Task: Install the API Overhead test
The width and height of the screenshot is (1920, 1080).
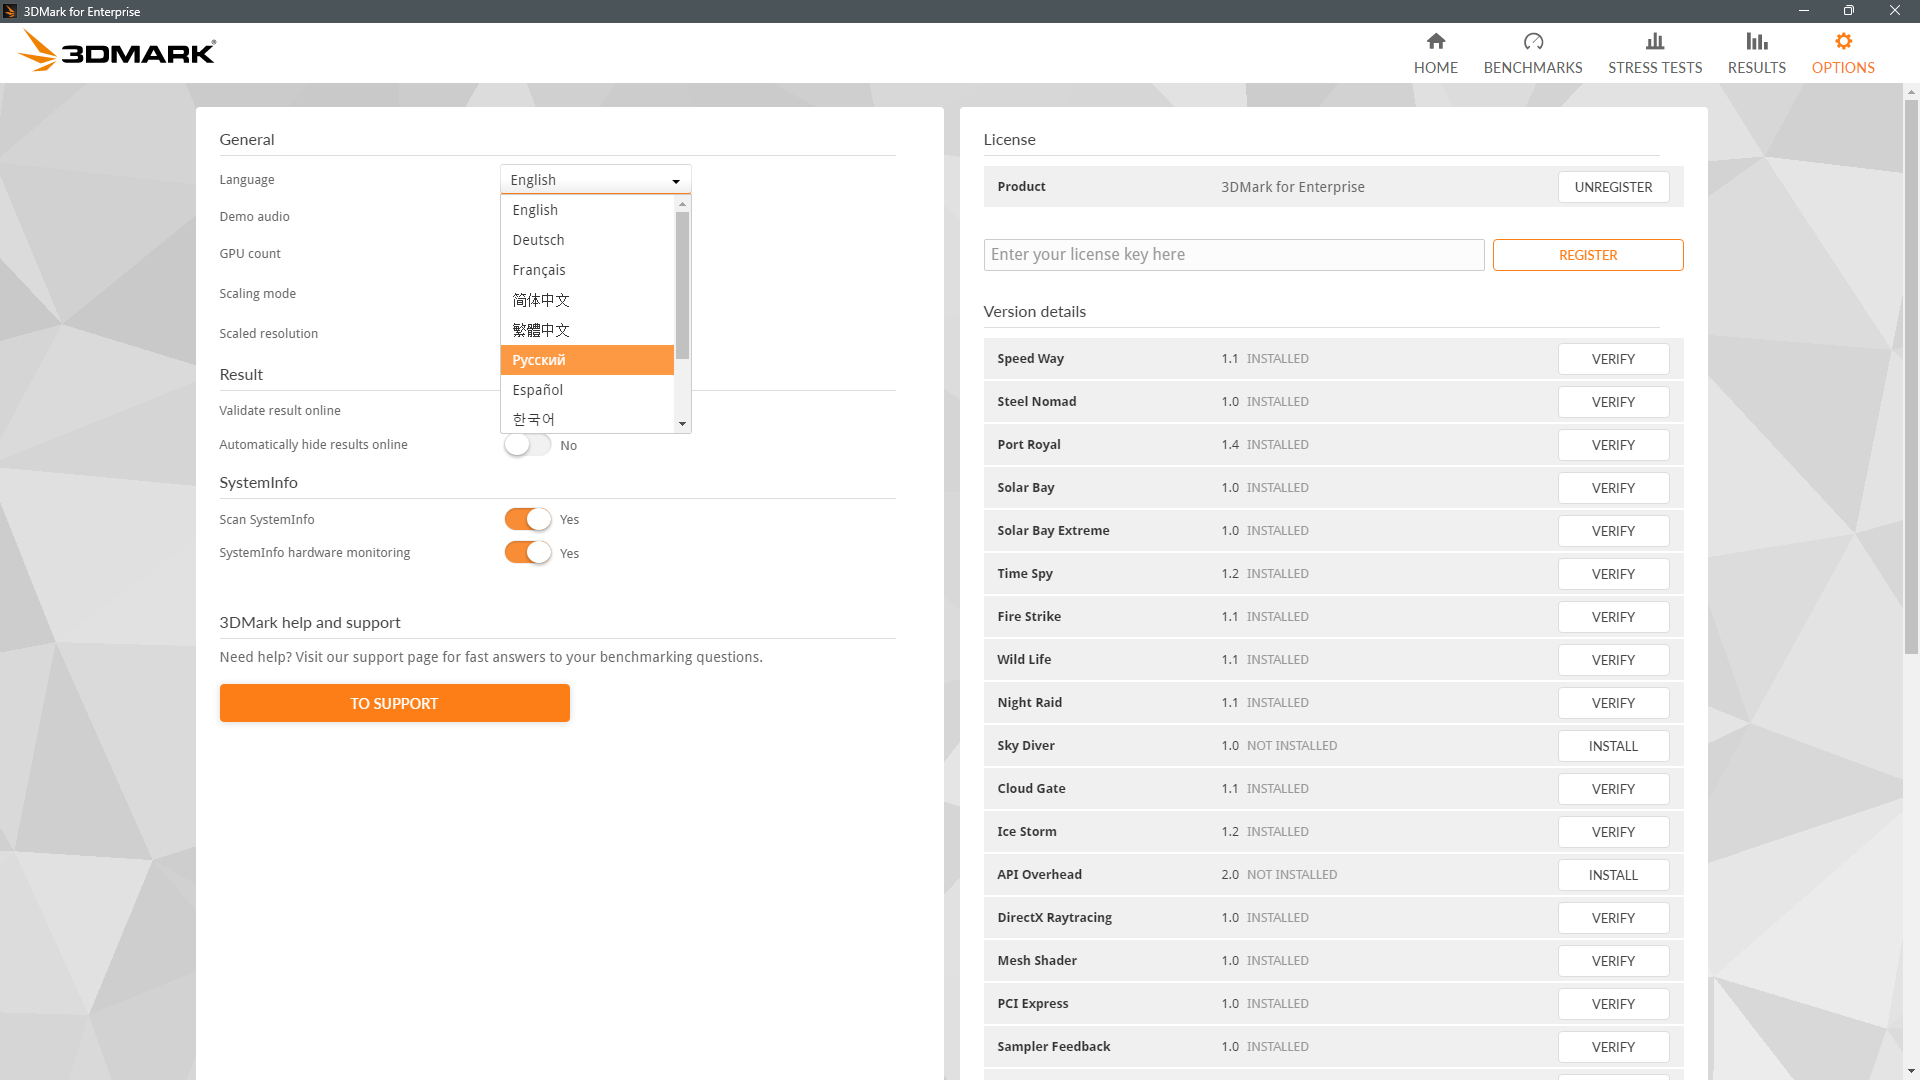Action: 1613,875
